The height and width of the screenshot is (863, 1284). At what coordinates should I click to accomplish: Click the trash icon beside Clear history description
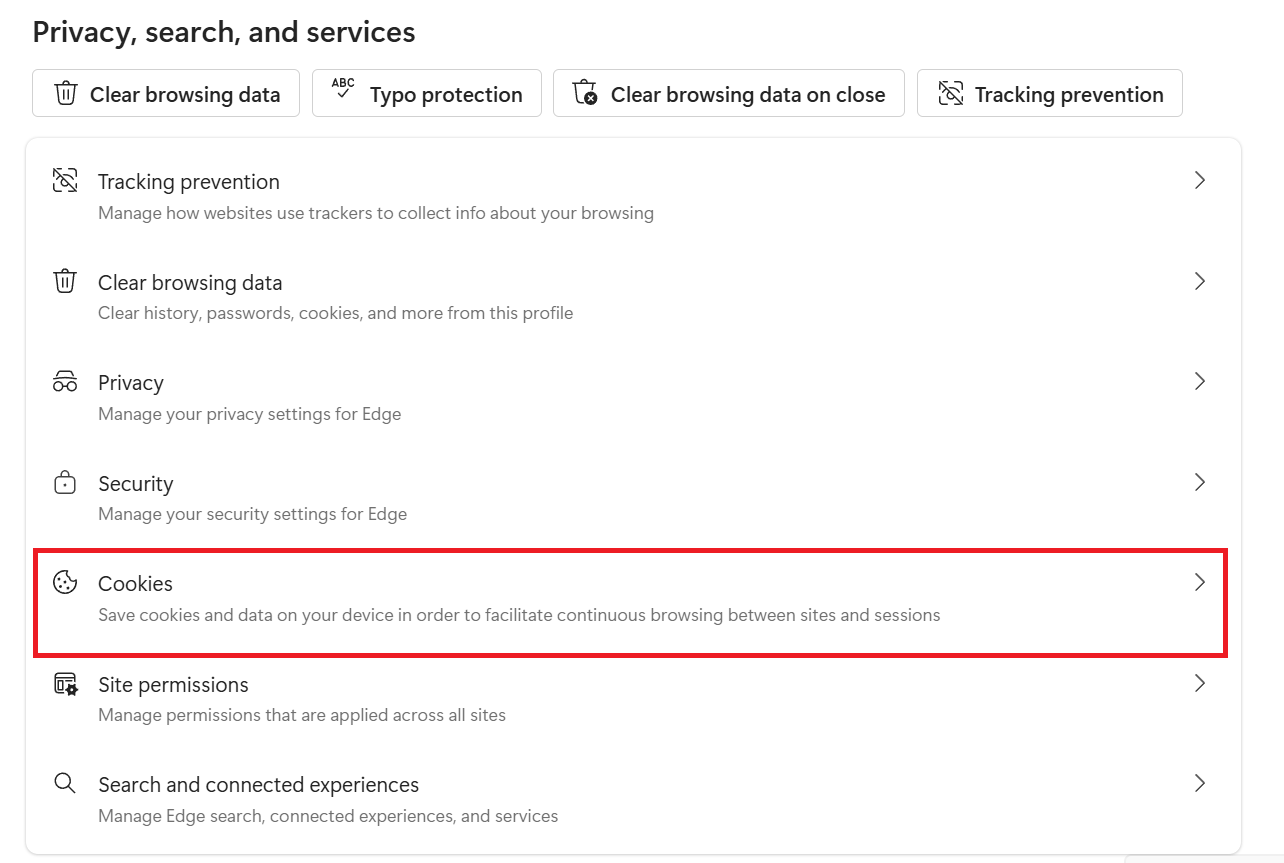coord(65,282)
